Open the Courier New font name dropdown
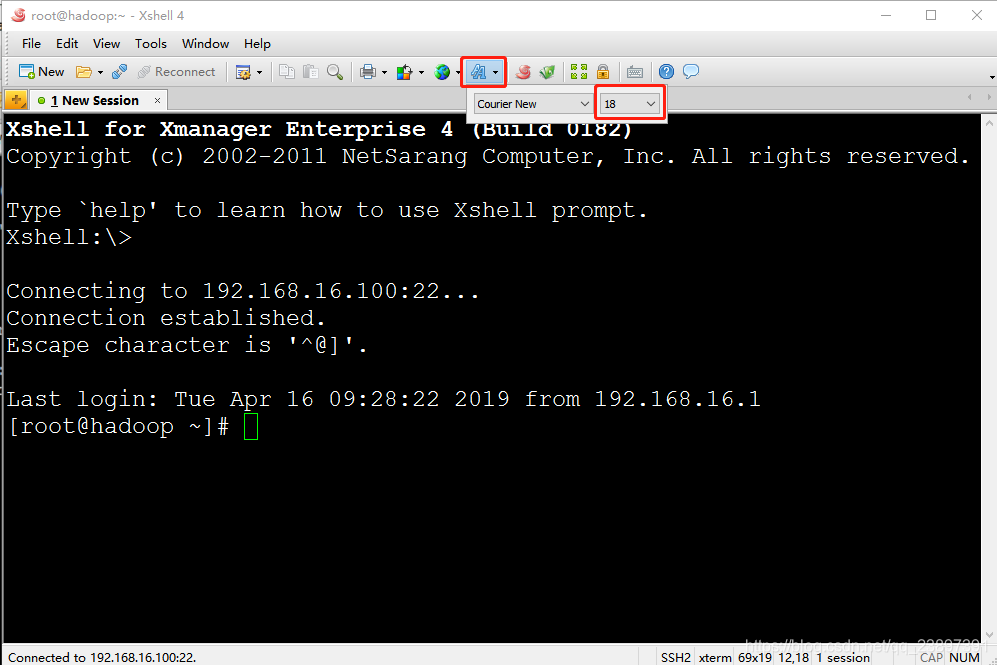Screen dimensions: 997x665 tap(533, 104)
